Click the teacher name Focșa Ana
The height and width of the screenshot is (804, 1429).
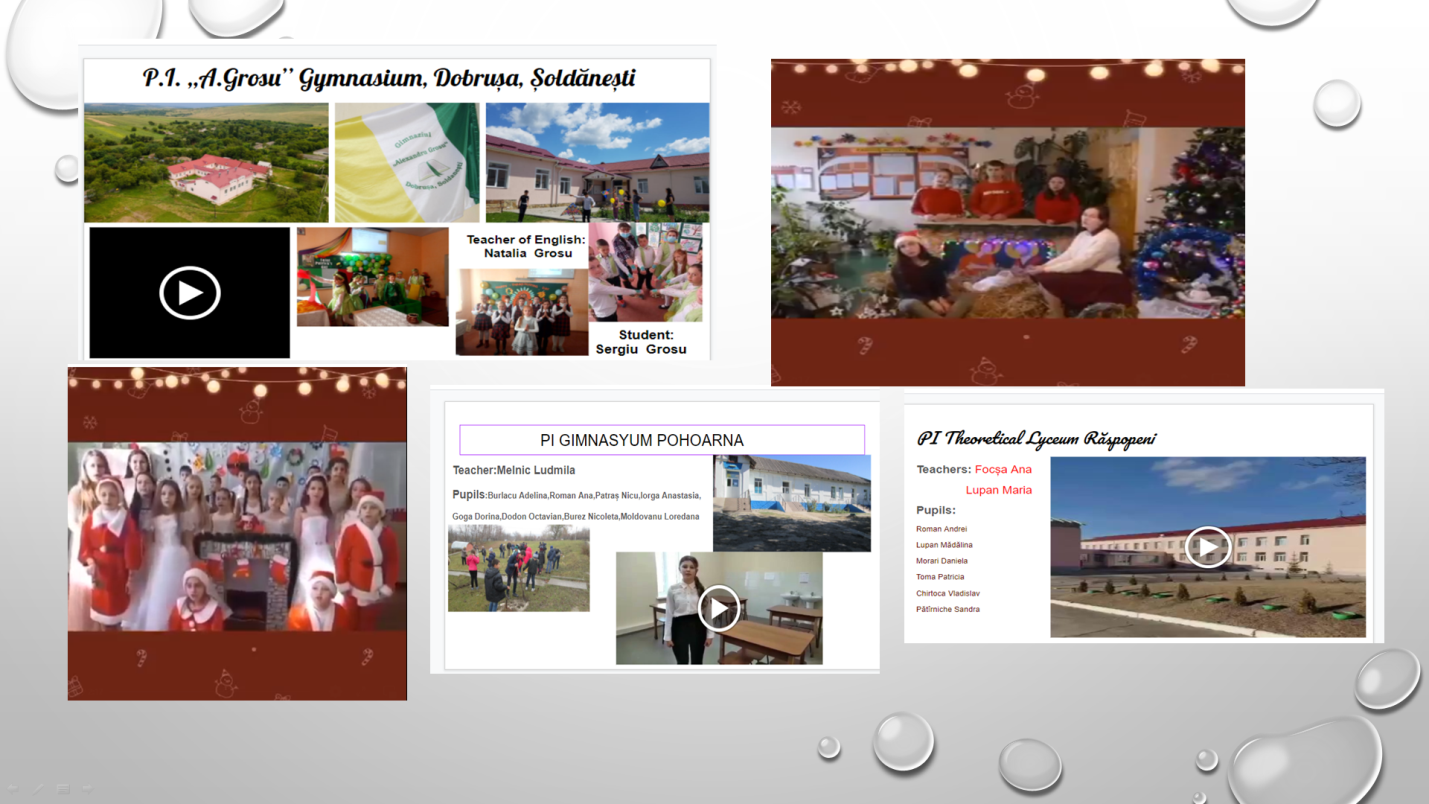(x=1003, y=469)
